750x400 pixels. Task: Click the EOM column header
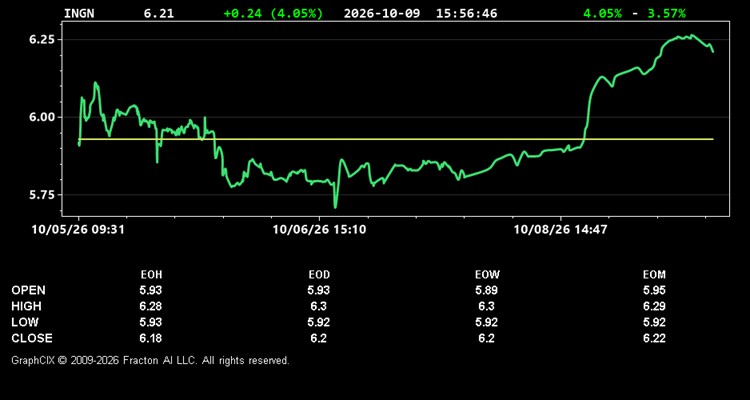pos(654,275)
